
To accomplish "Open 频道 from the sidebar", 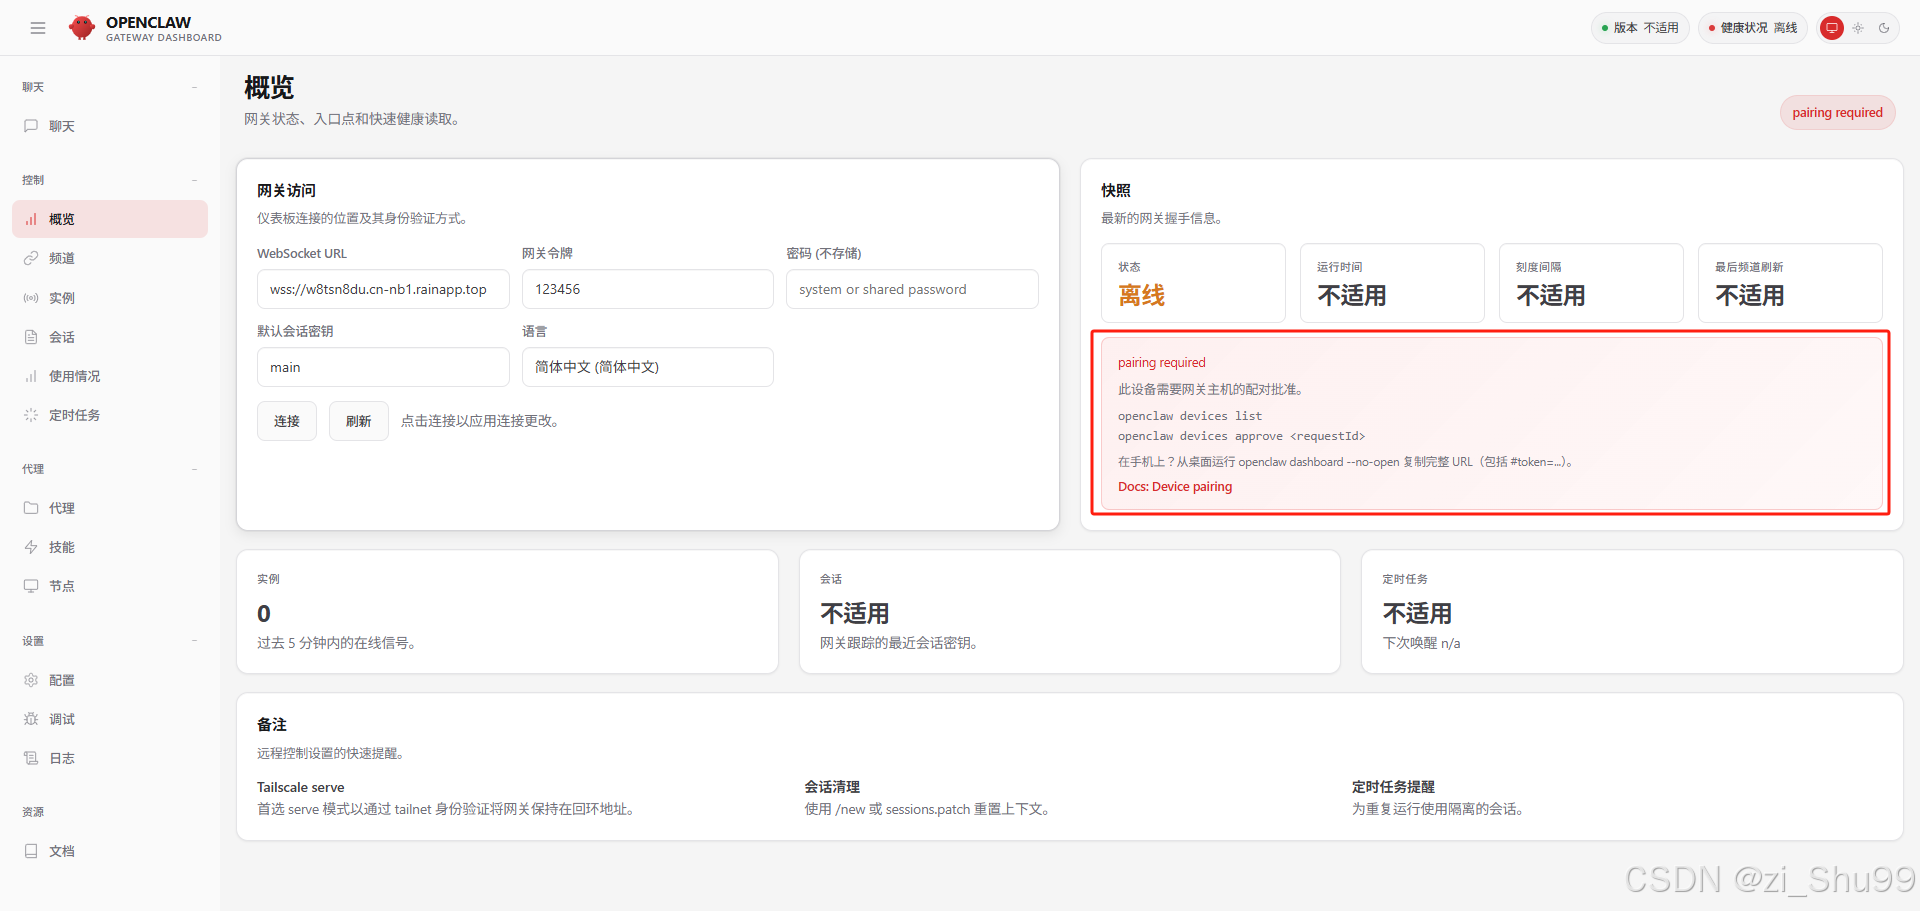I will (62, 258).
